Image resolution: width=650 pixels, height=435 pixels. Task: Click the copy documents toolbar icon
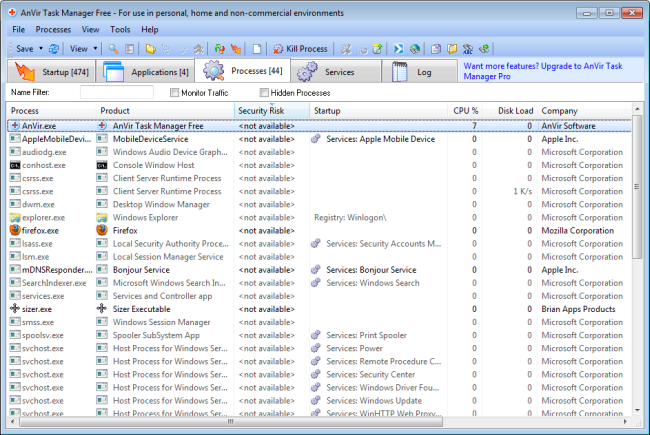pos(436,49)
